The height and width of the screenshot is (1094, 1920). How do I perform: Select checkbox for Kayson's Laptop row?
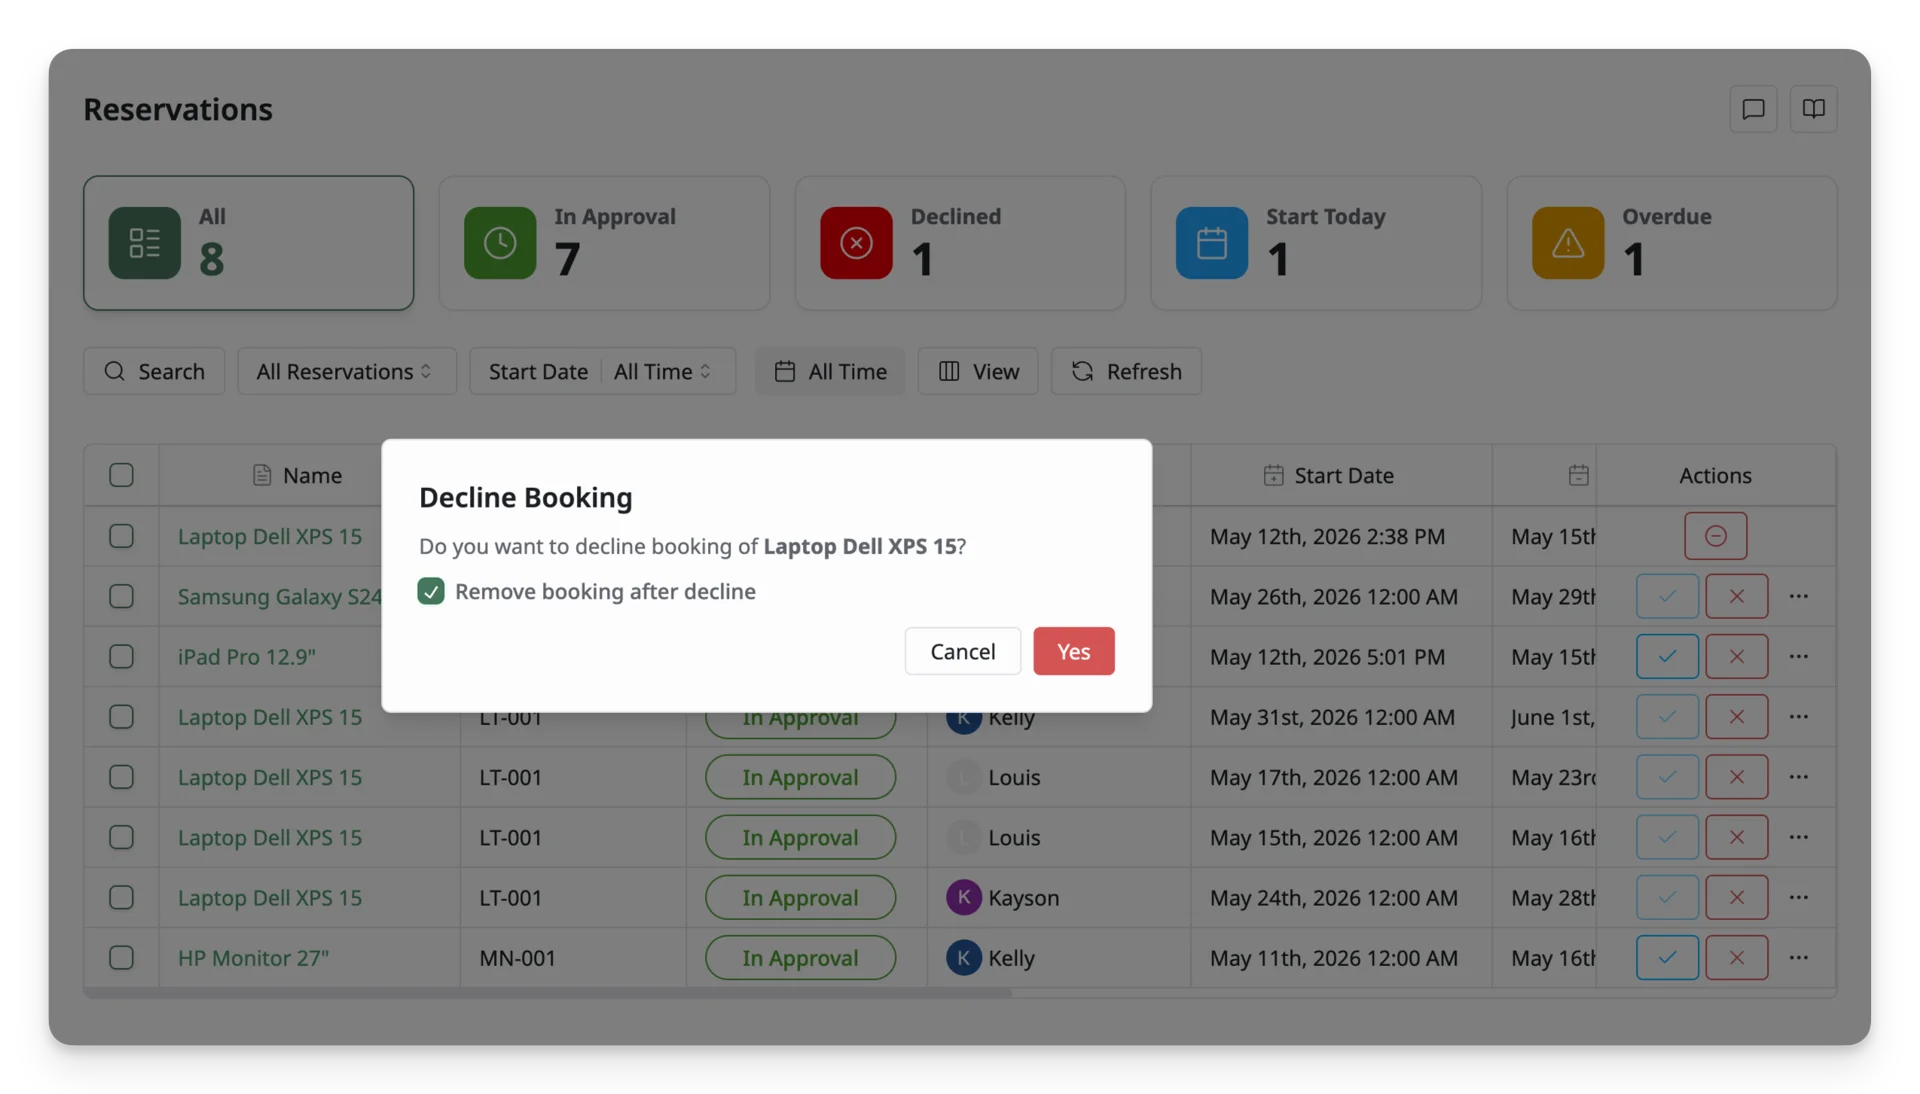121,897
